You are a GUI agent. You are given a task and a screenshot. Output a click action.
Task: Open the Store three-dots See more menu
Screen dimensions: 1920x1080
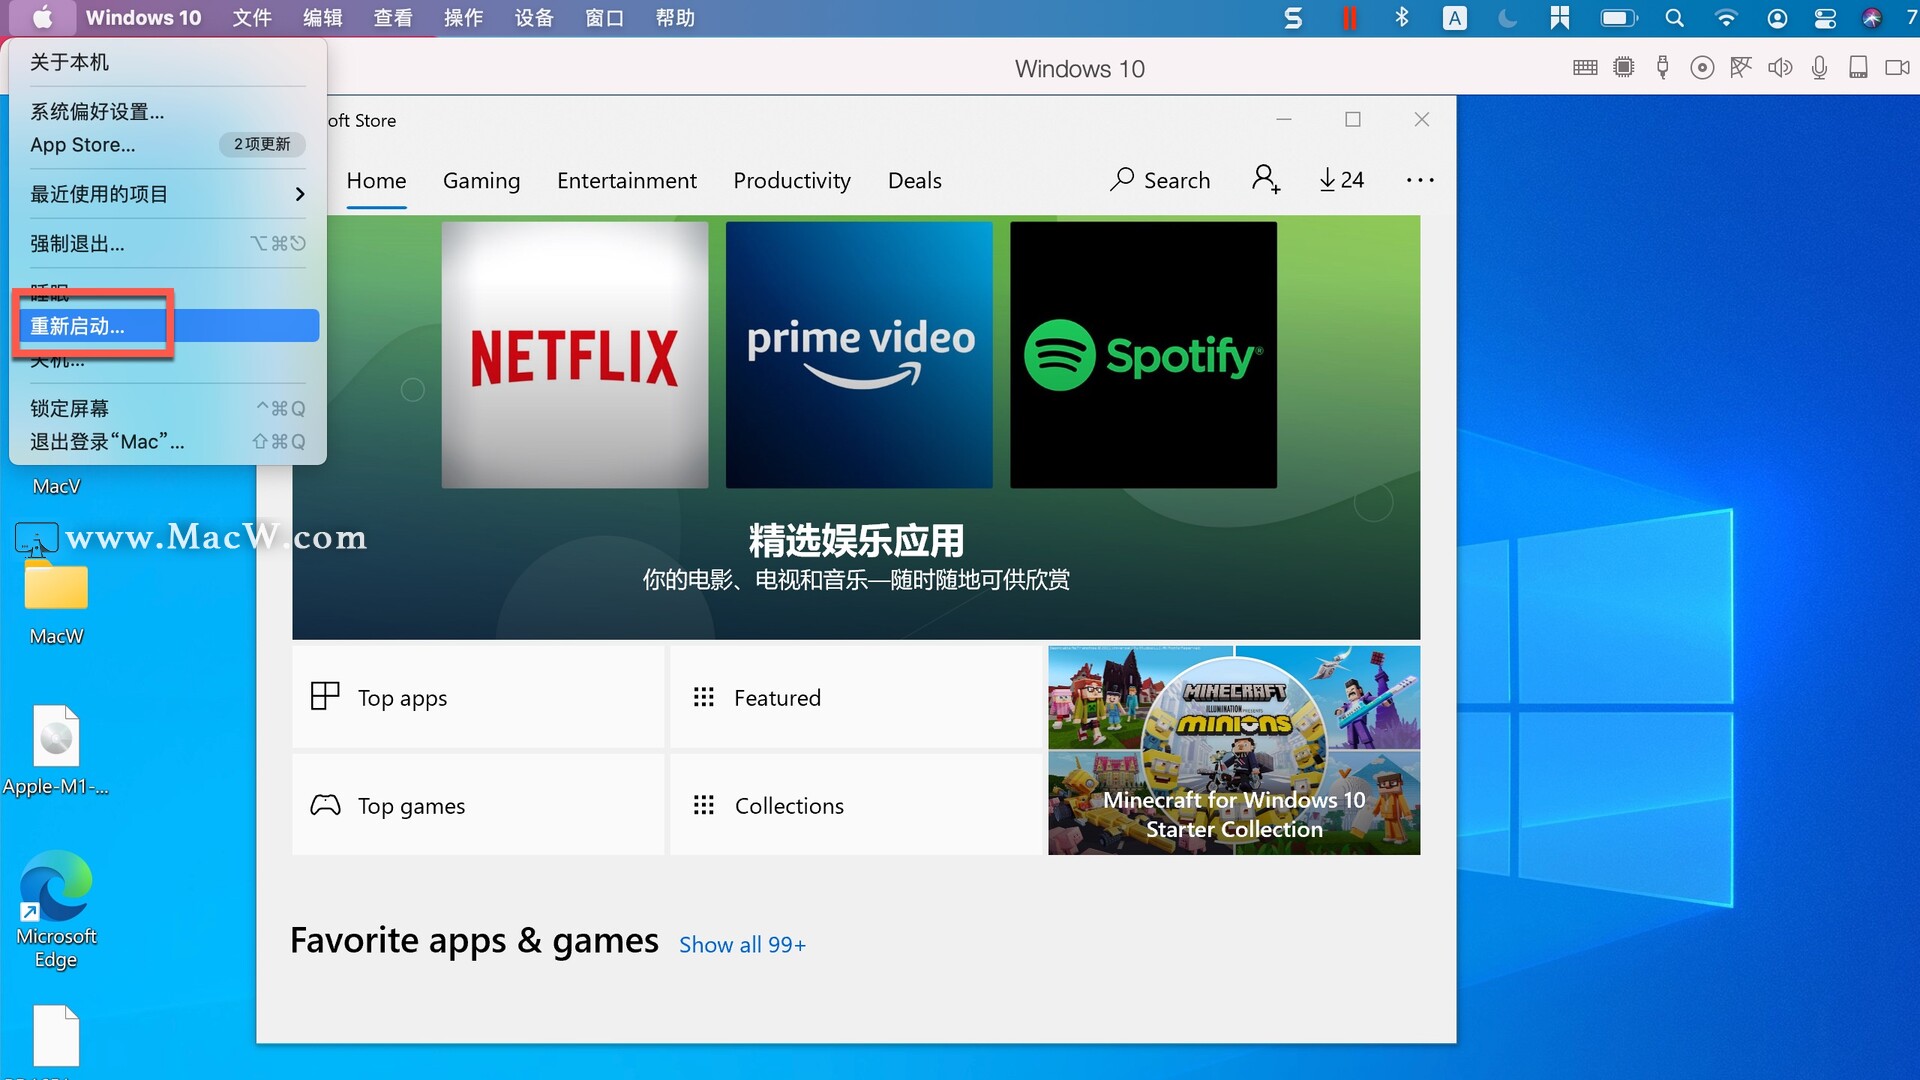pyautogui.click(x=1420, y=180)
